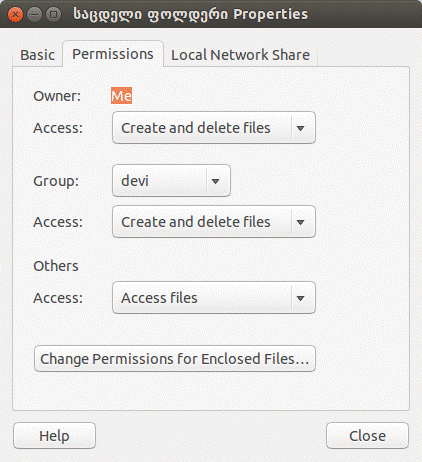Click the Properties window title bar text
This screenshot has width=422, height=462.
click(190, 14)
